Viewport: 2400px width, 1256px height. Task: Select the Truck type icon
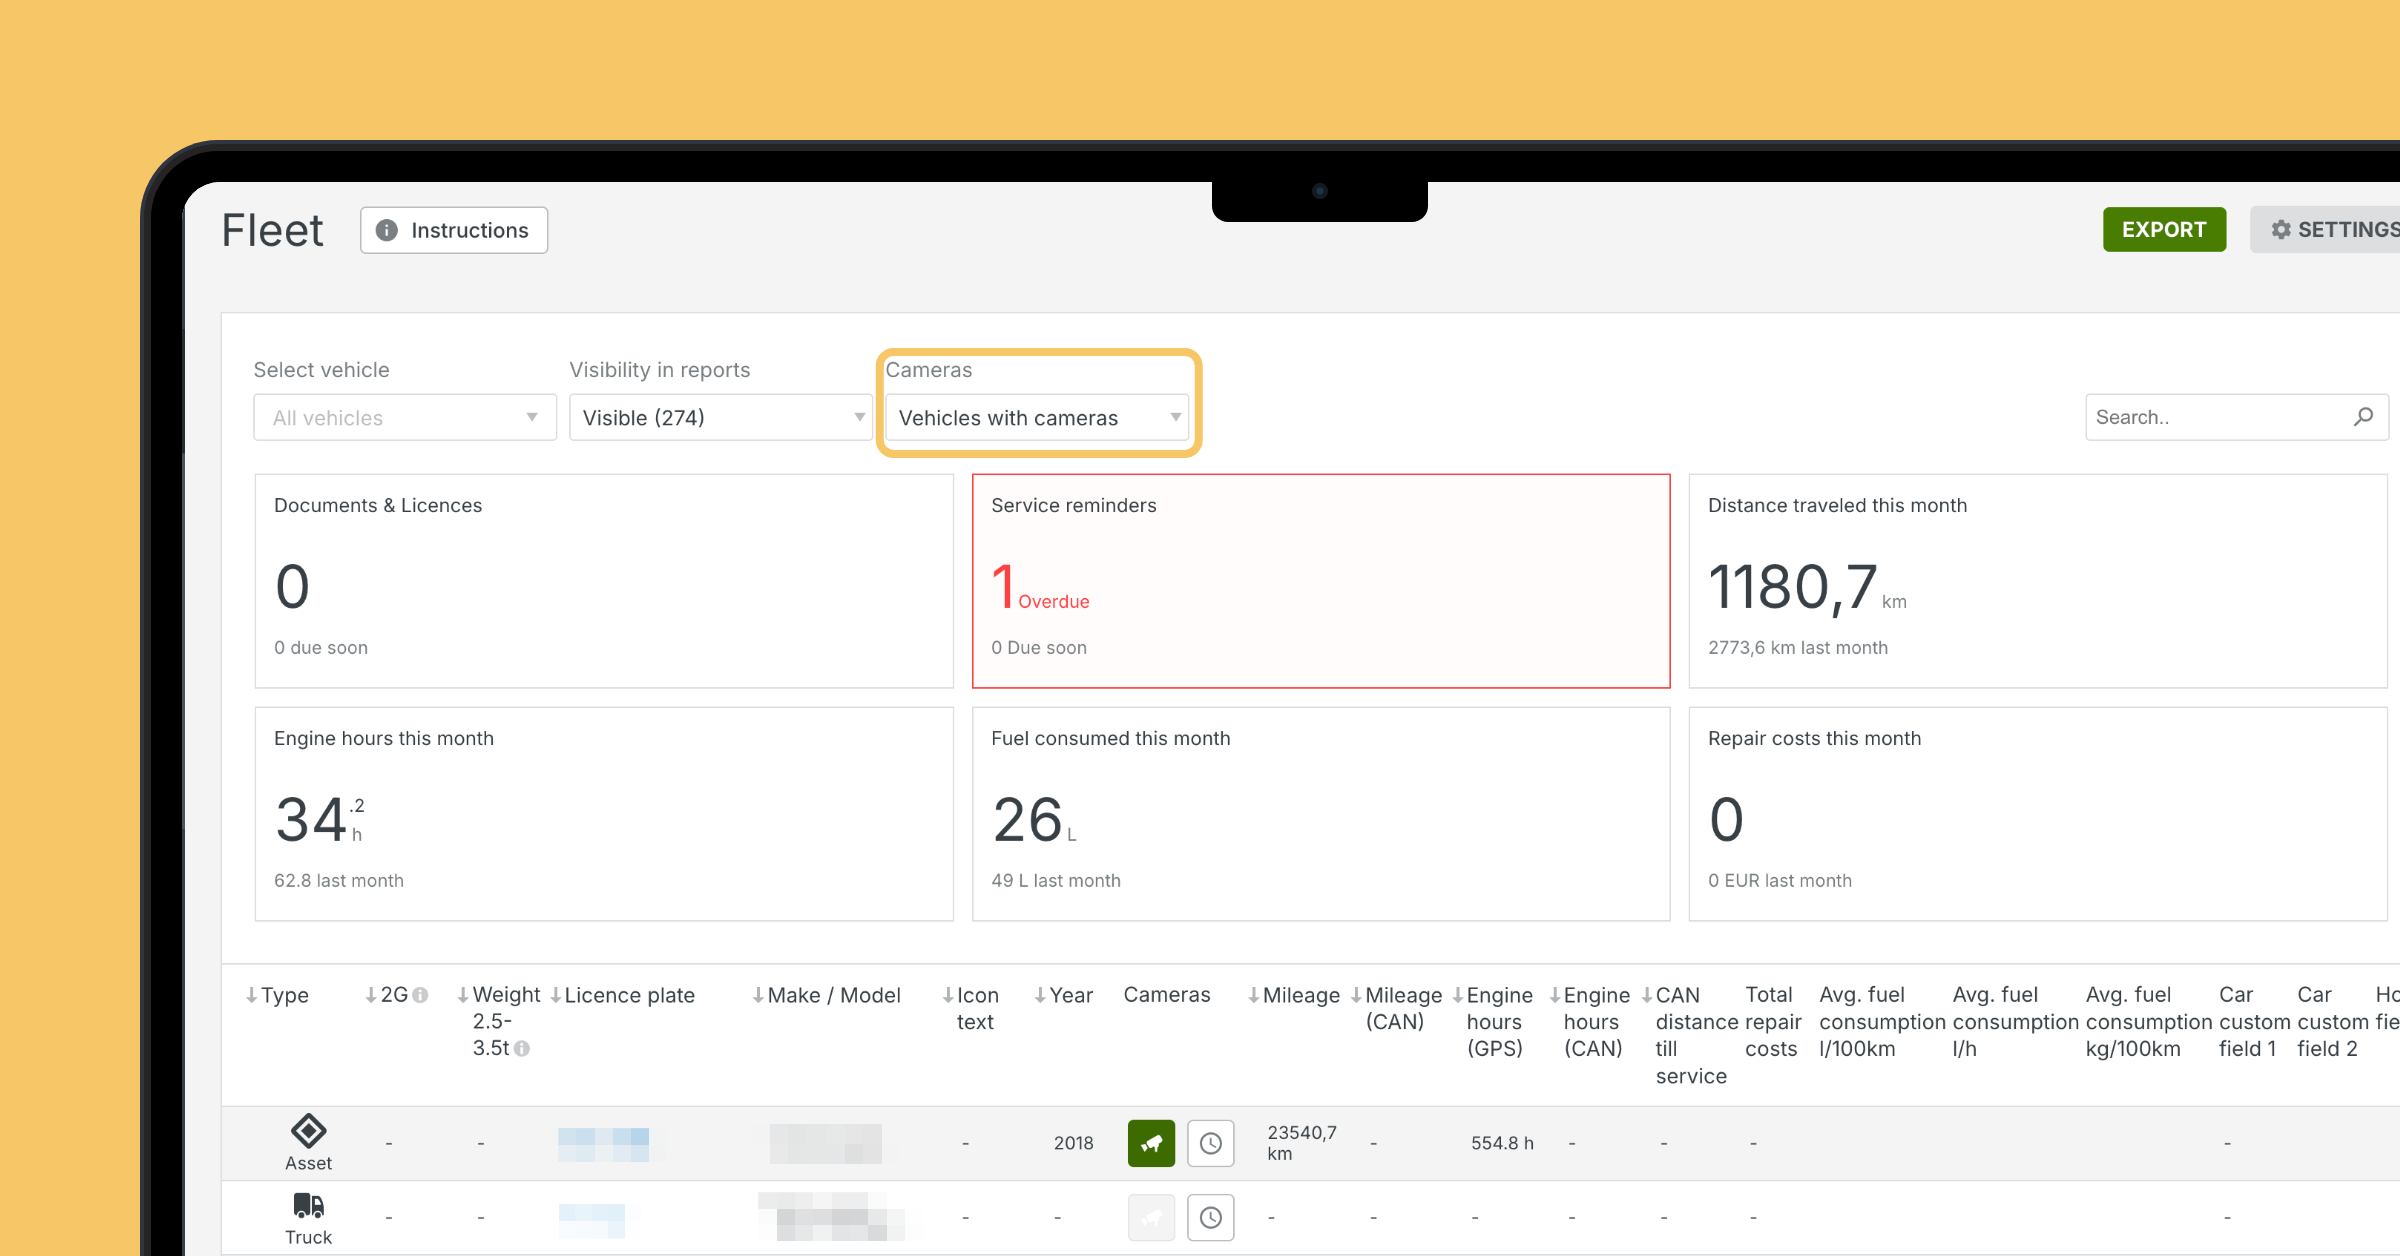(308, 1205)
